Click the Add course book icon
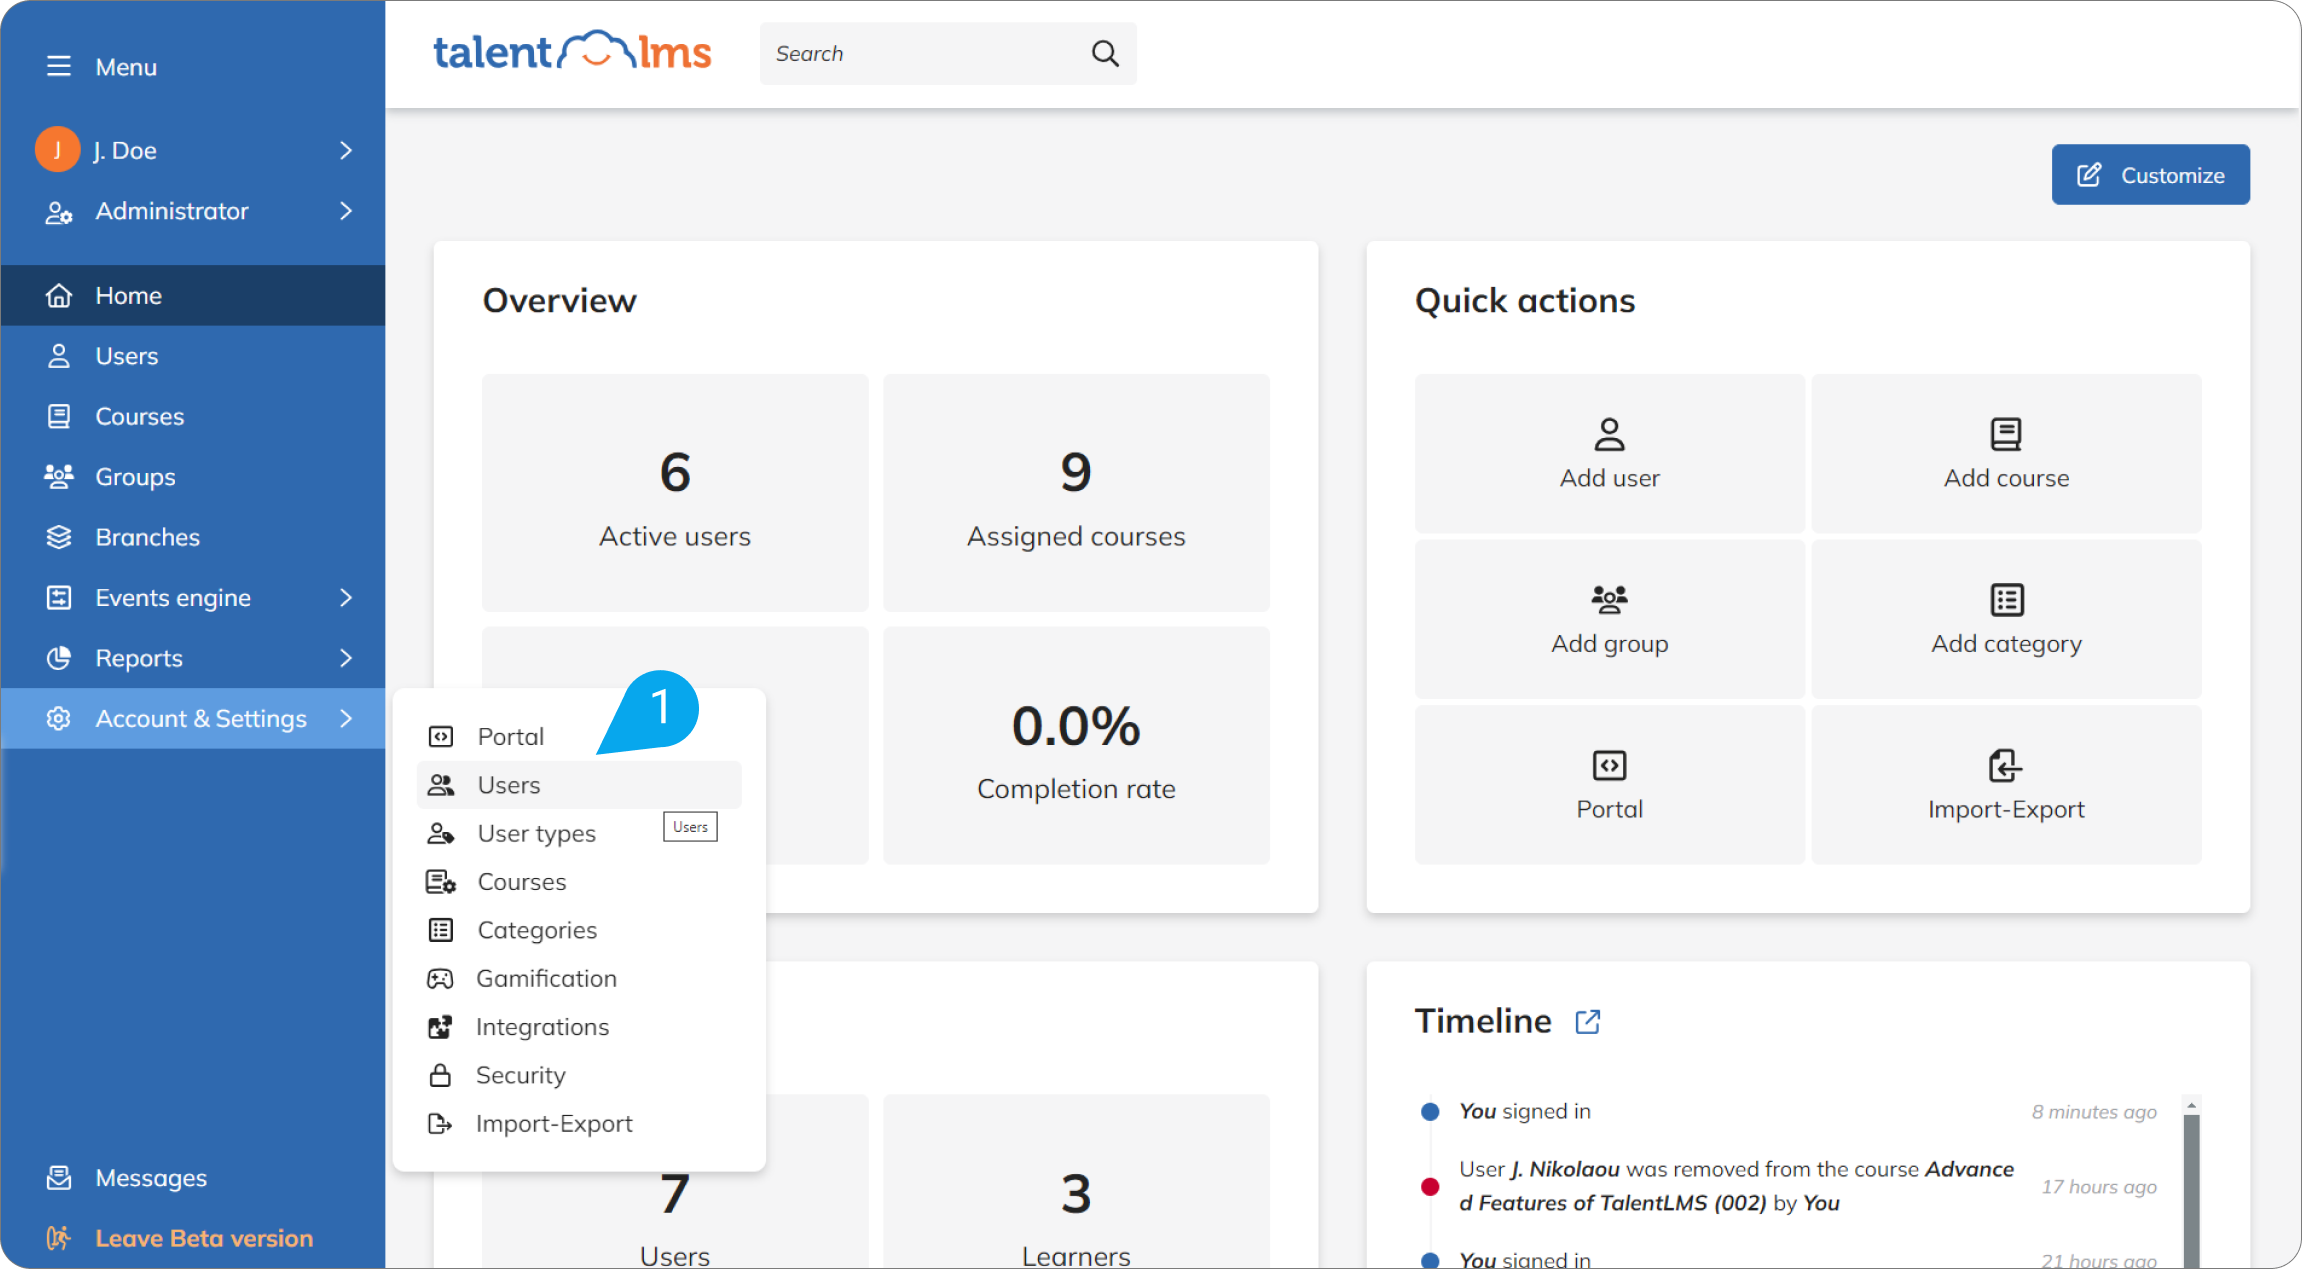The width and height of the screenshot is (2302, 1269). pyautogui.click(x=2006, y=435)
